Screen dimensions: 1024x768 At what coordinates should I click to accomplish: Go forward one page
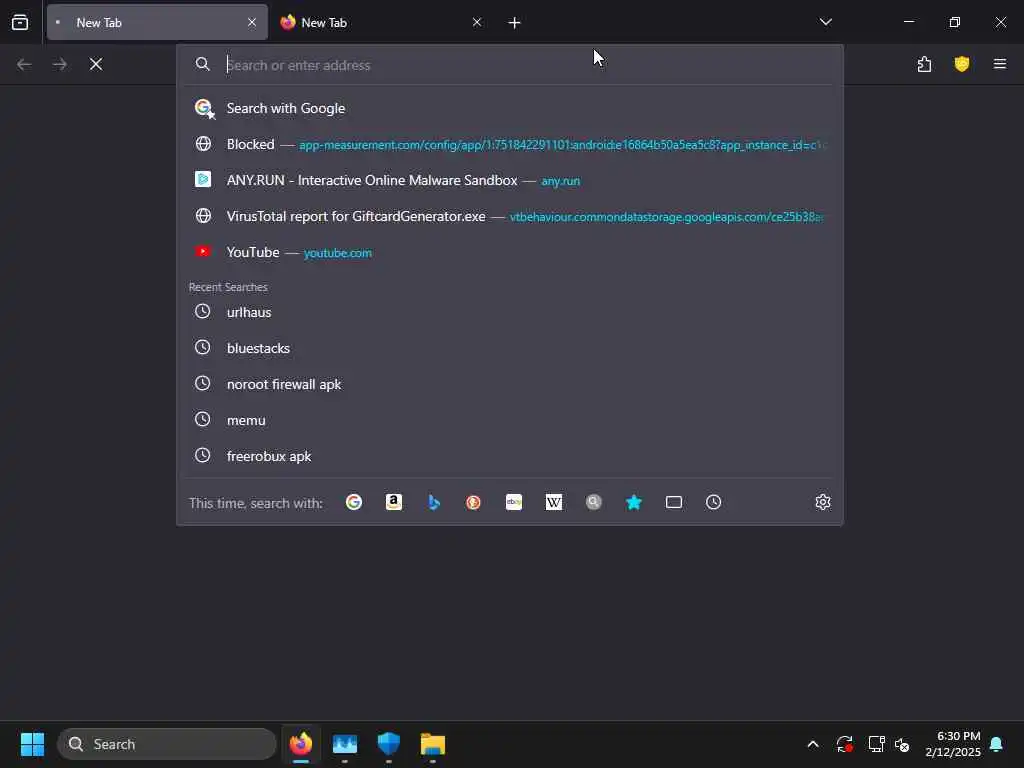click(59, 64)
